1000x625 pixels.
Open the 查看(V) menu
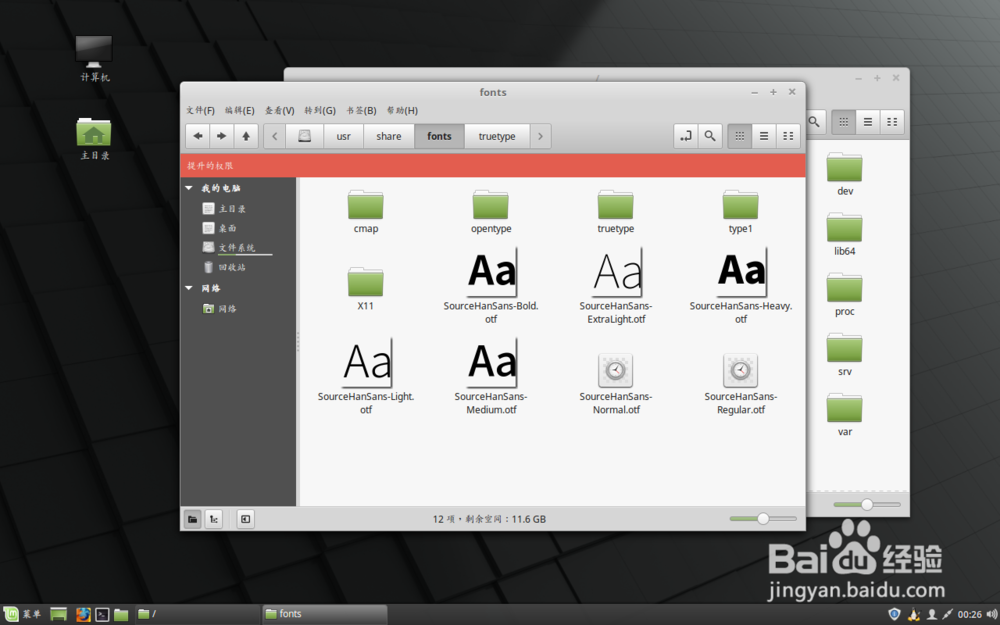tap(279, 110)
